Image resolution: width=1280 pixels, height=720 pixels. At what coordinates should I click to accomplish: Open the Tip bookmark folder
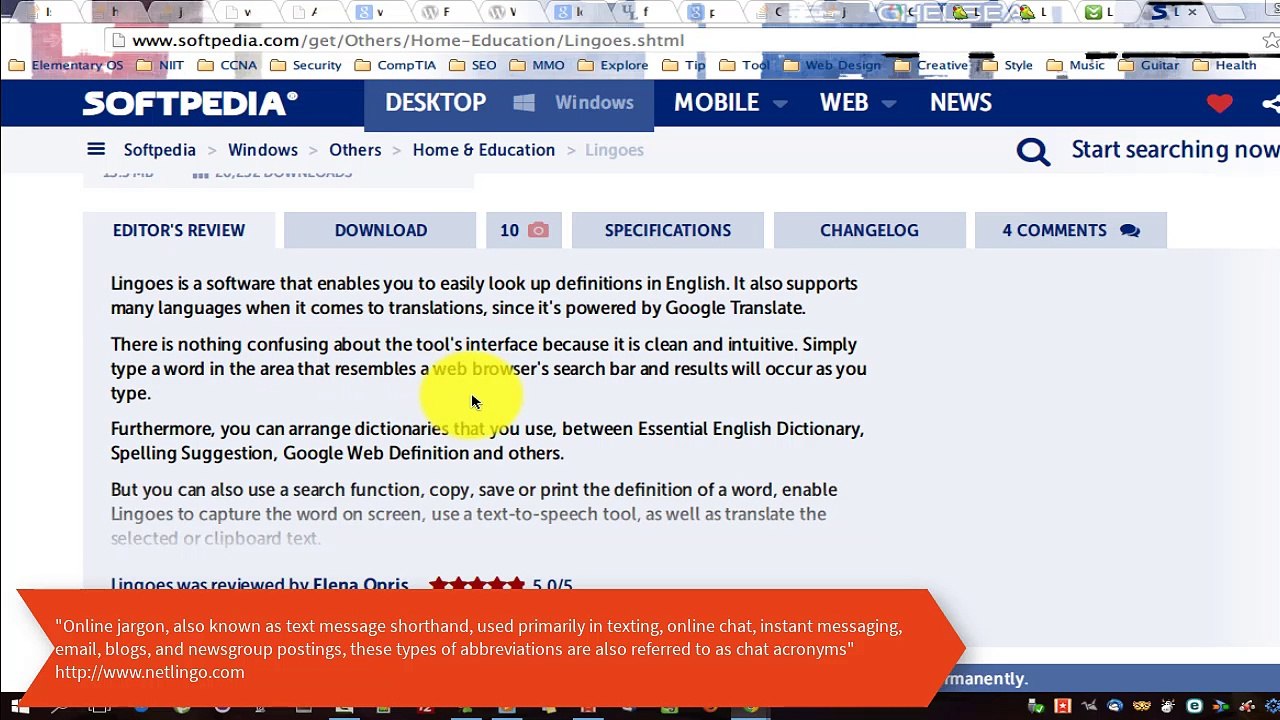pyautogui.click(x=684, y=65)
